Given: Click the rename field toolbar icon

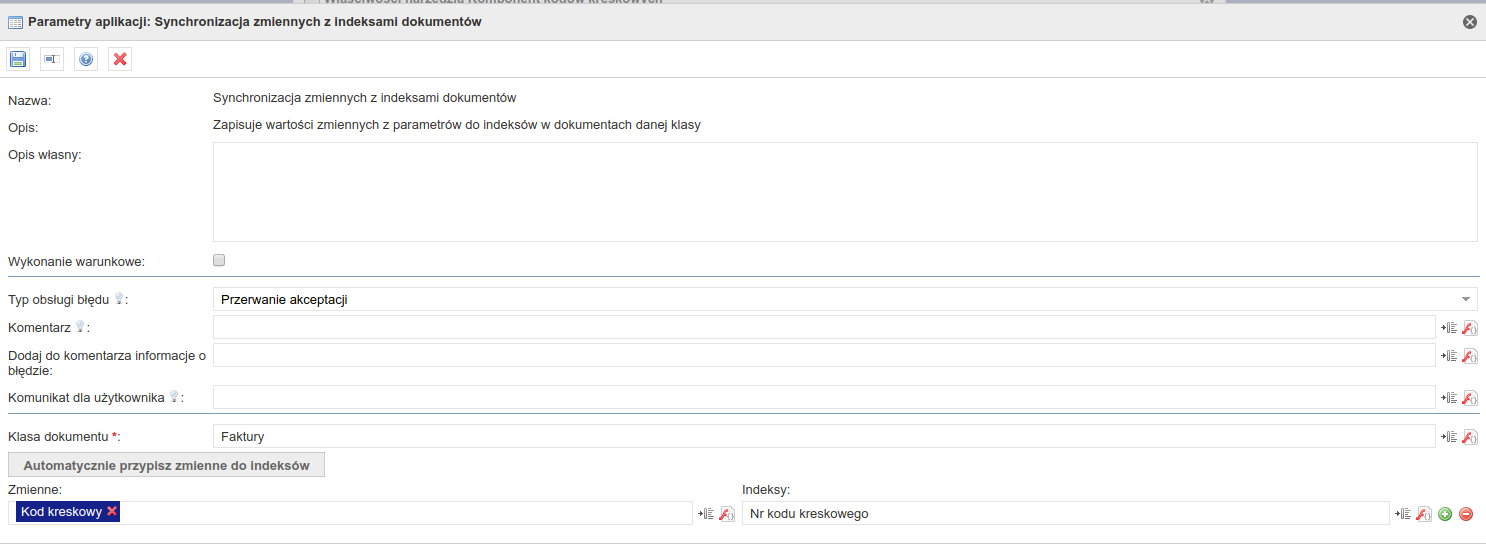Looking at the screenshot, I should click(52, 59).
